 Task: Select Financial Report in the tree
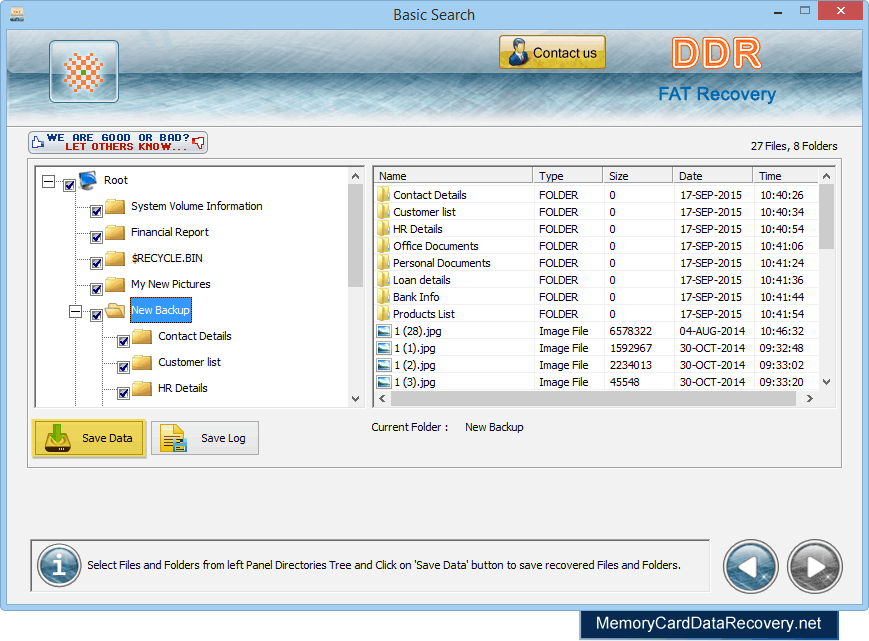point(170,232)
